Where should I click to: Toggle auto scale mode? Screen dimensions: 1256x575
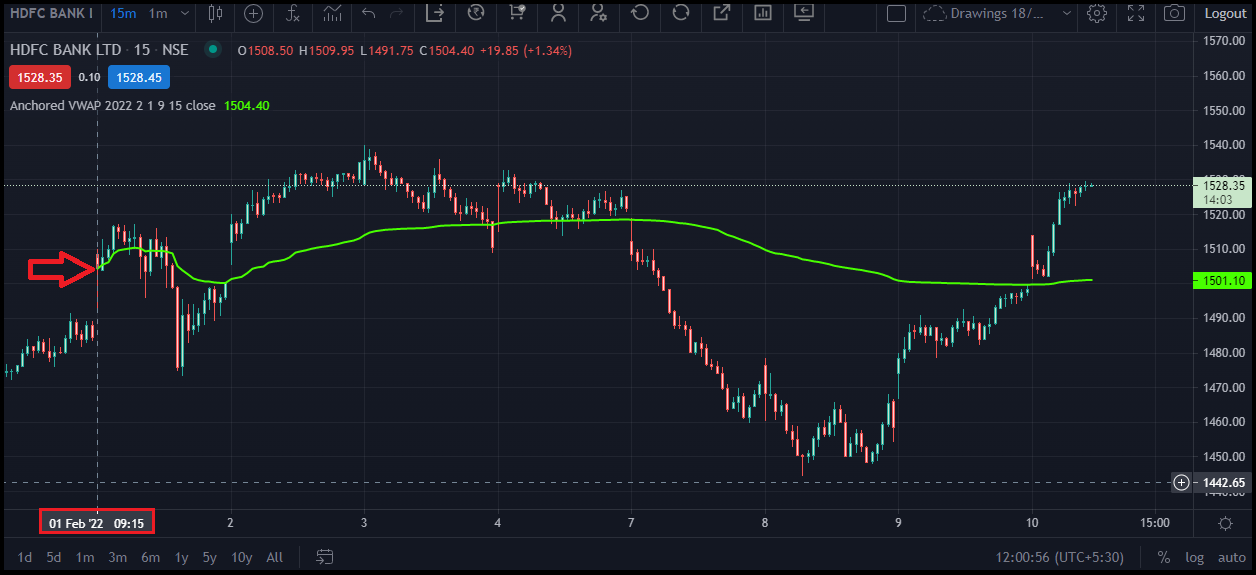[x=1232, y=557]
